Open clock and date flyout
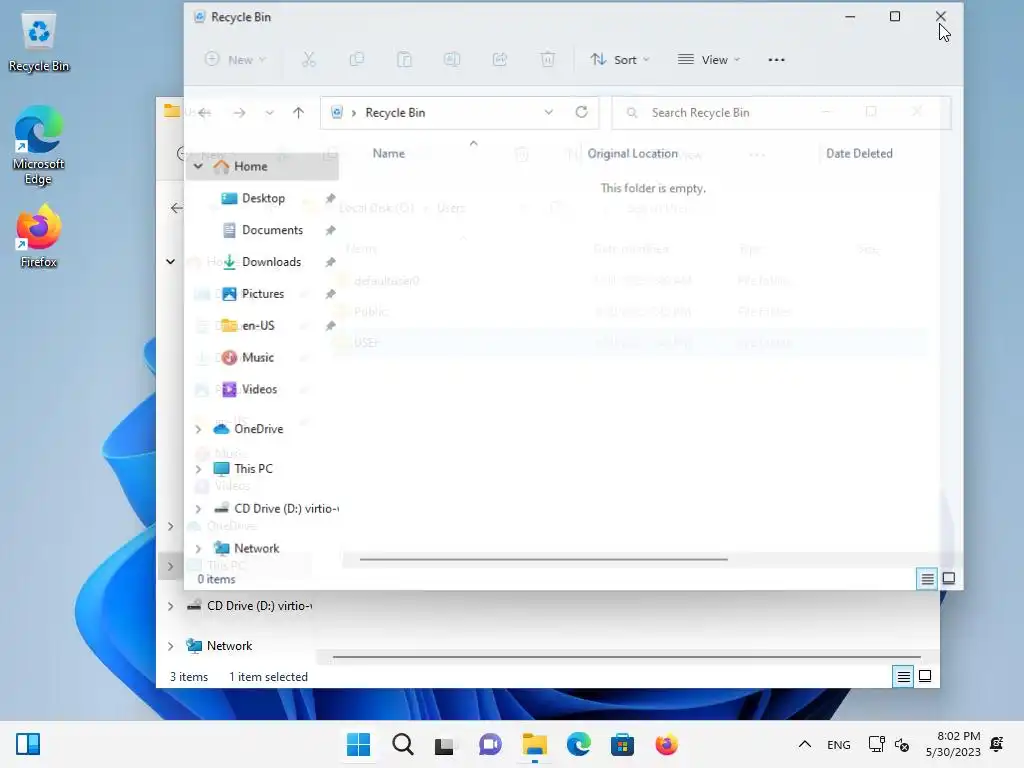 pos(953,744)
